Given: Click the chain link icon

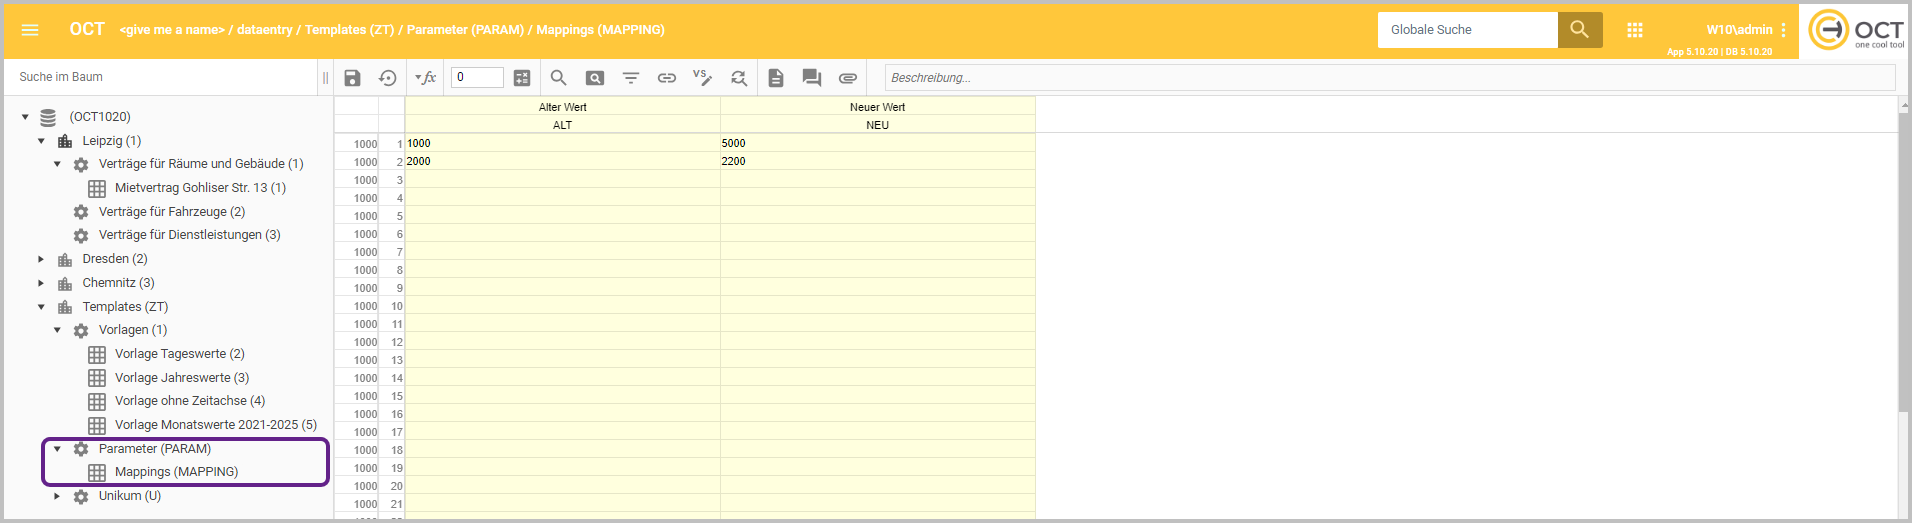Looking at the screenshot, I should coord(667,78).
